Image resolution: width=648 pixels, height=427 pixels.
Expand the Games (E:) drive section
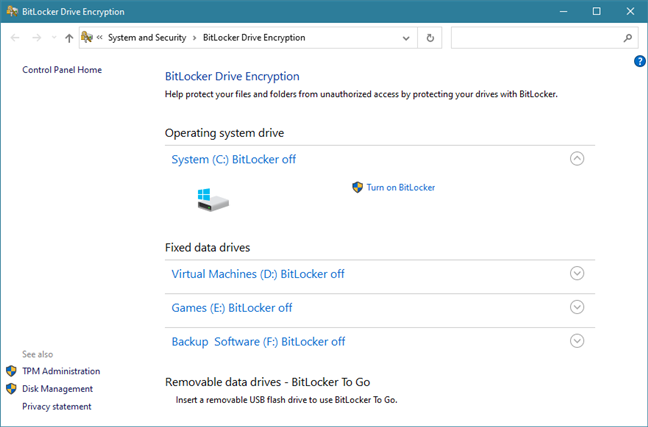pos(577,307)
